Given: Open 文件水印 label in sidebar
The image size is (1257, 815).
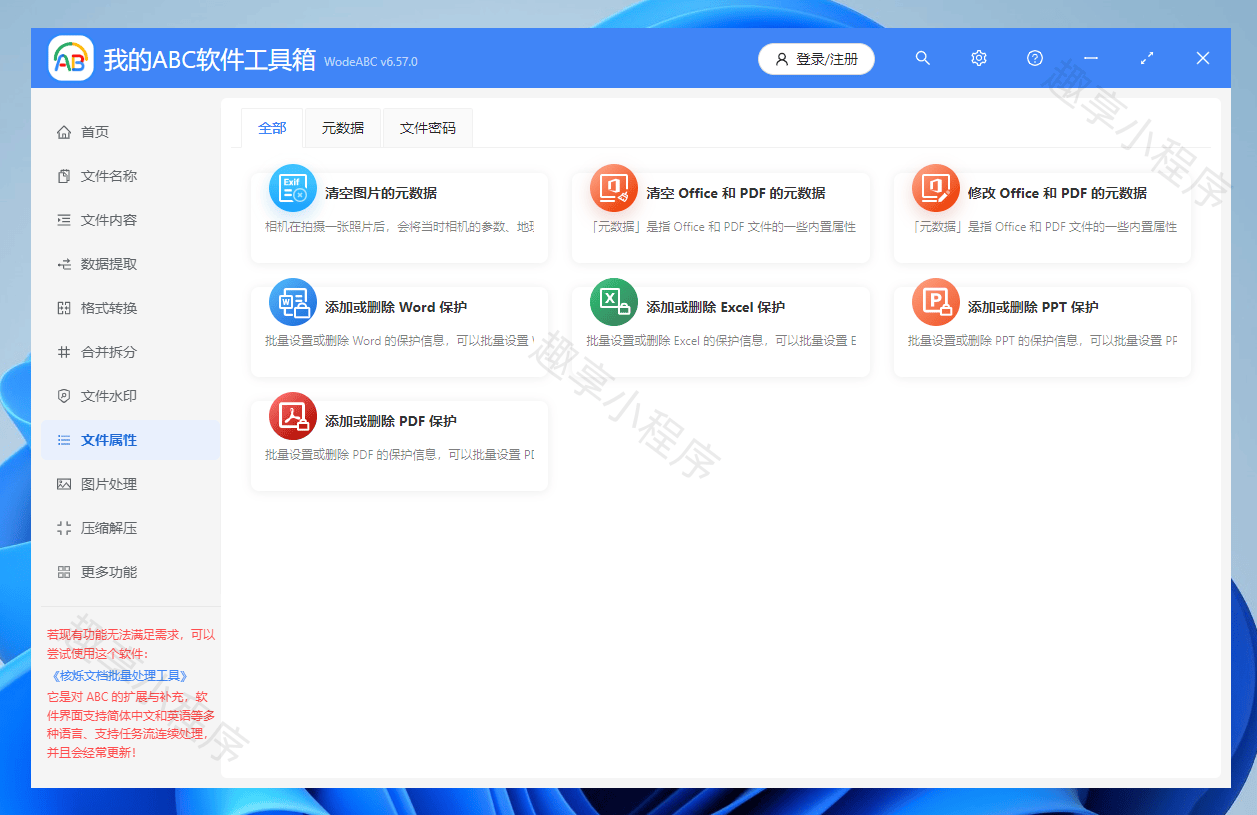Looking at the screenshot, I should pyautogui.click(x=109, y=396).
